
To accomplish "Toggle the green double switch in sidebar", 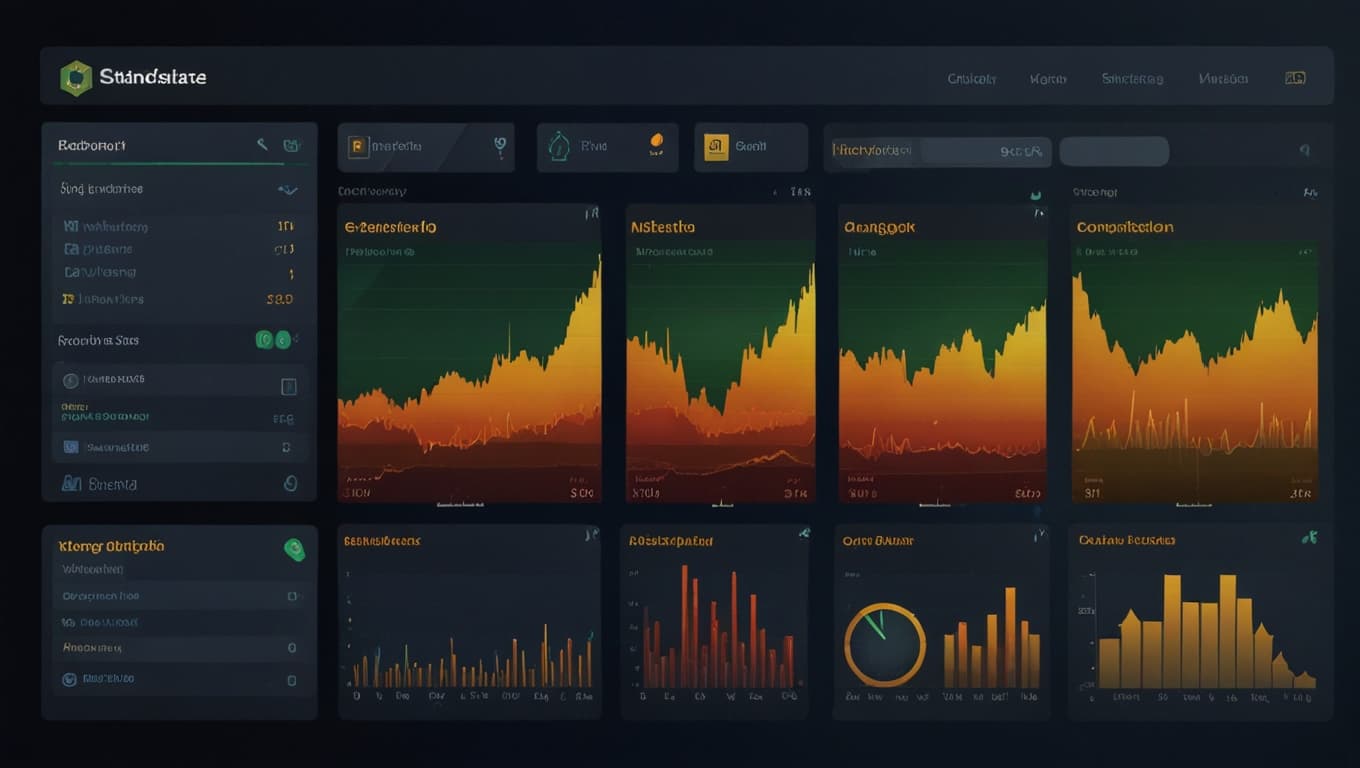I will click(x=273, y=340).
